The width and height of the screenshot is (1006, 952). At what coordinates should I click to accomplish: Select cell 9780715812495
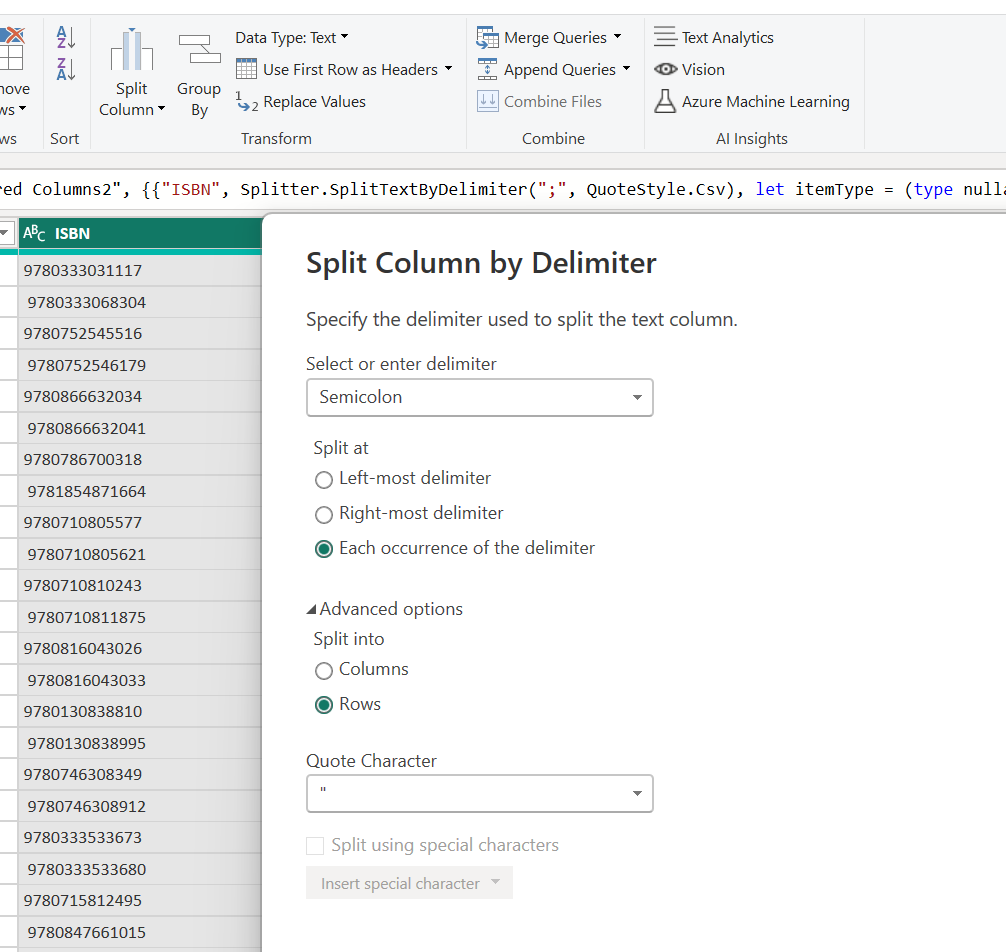tap(140, 899)
